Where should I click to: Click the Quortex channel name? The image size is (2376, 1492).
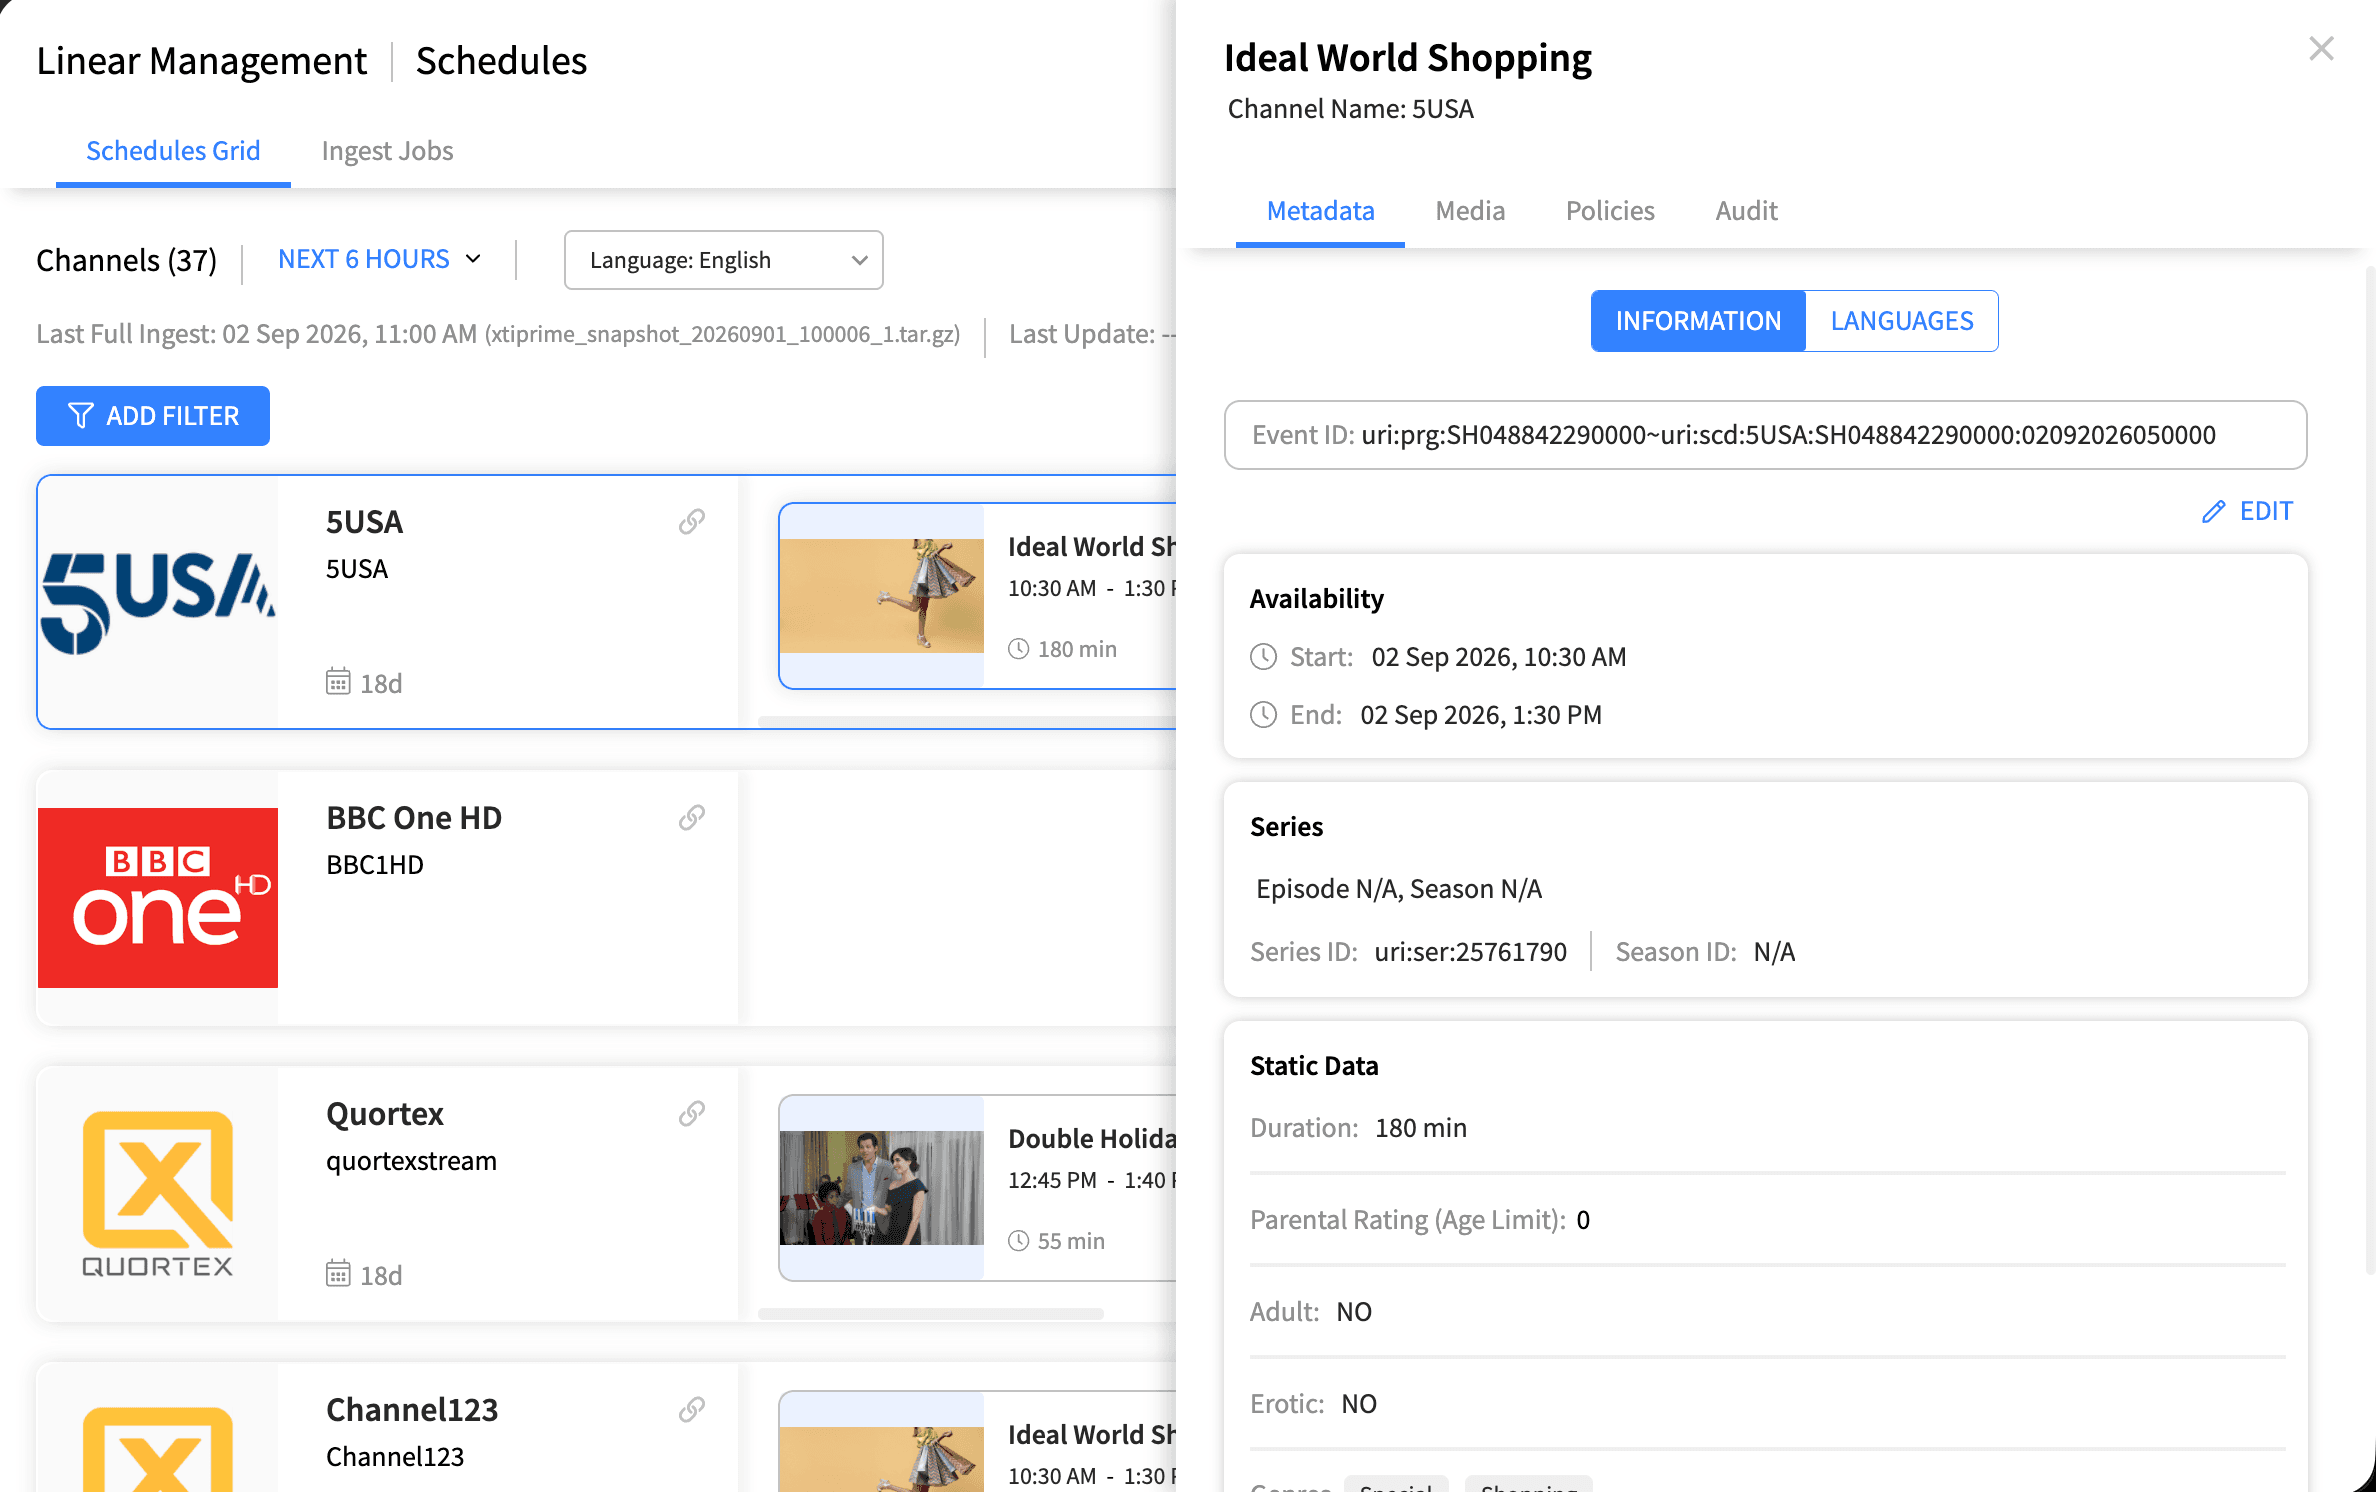tap(385, 1113)
